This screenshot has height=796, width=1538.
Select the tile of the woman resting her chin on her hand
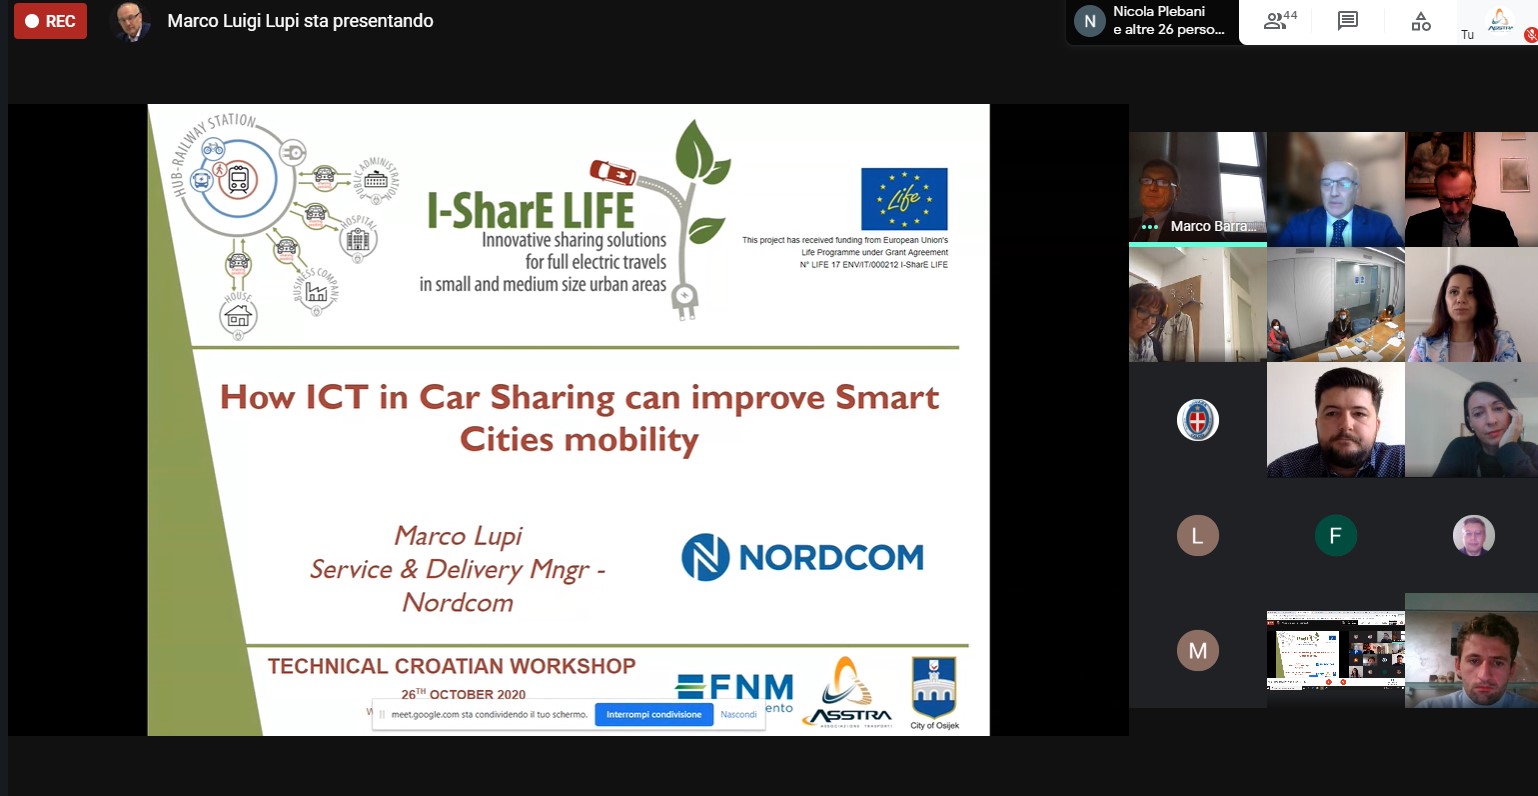tap(1471, 420)
